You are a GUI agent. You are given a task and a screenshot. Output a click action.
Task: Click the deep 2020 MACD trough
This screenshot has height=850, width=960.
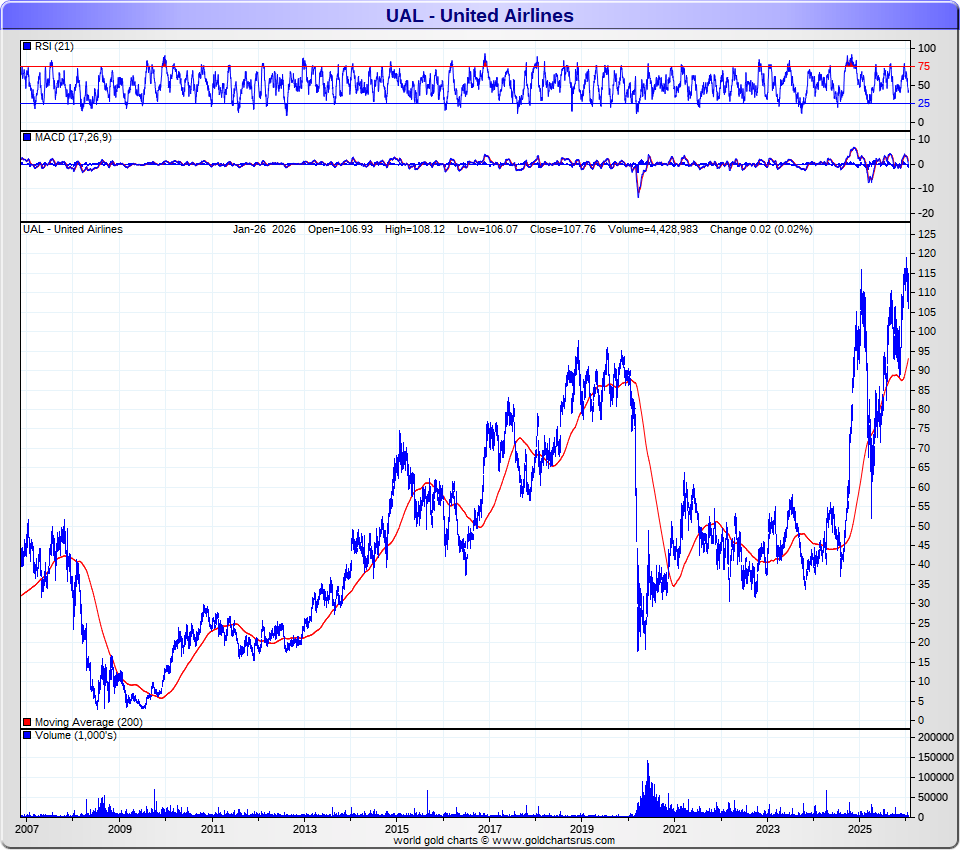click(x=639, y=195)
